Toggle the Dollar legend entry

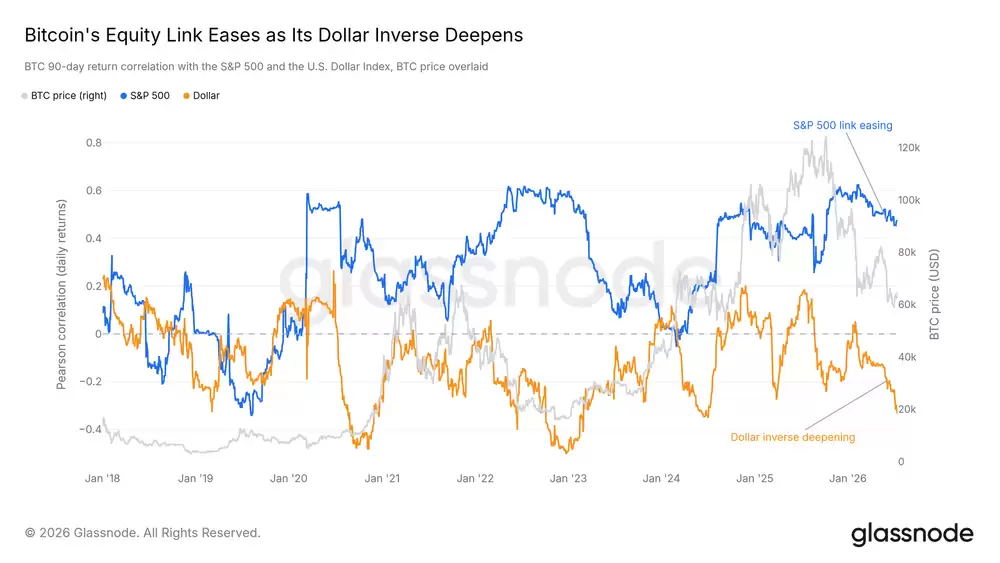pos(202,96)
